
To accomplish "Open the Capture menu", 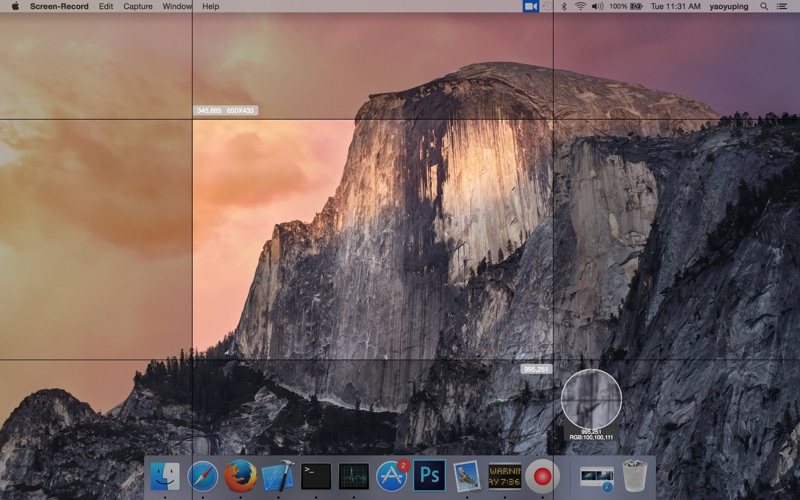I will pyautogui.click(x=138, y=6).
